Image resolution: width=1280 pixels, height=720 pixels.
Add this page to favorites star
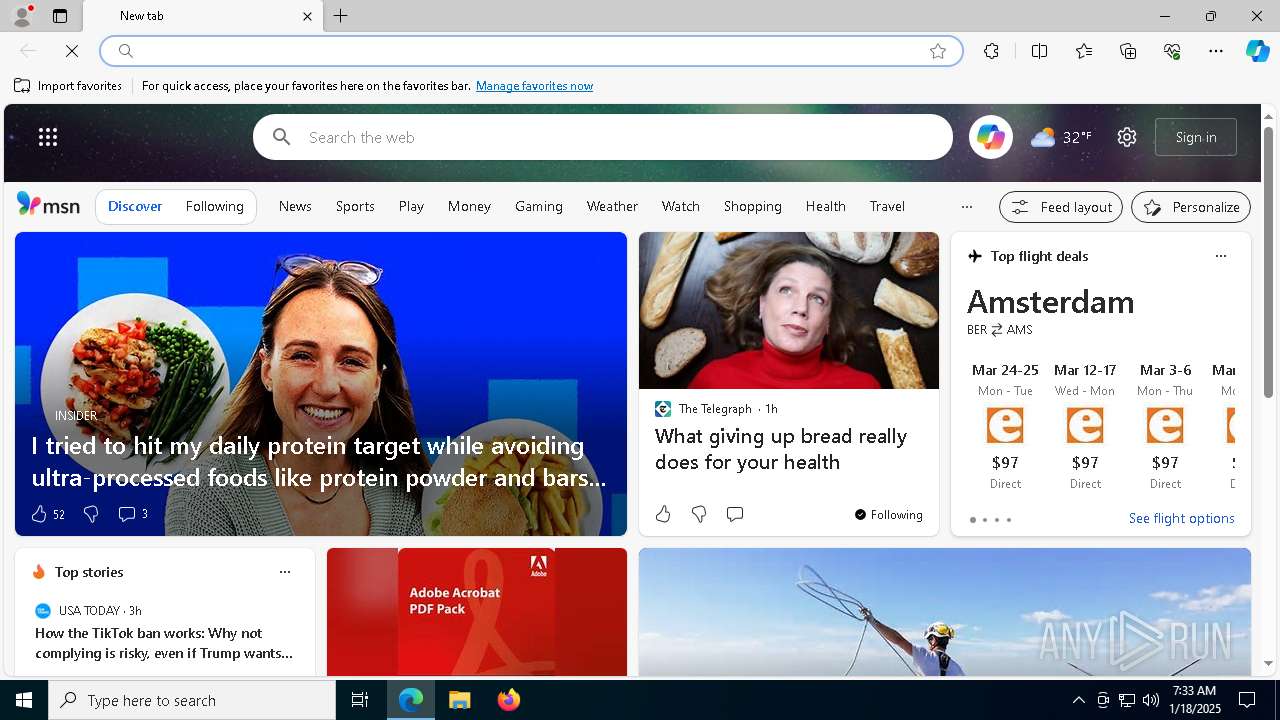pos(938,51)
